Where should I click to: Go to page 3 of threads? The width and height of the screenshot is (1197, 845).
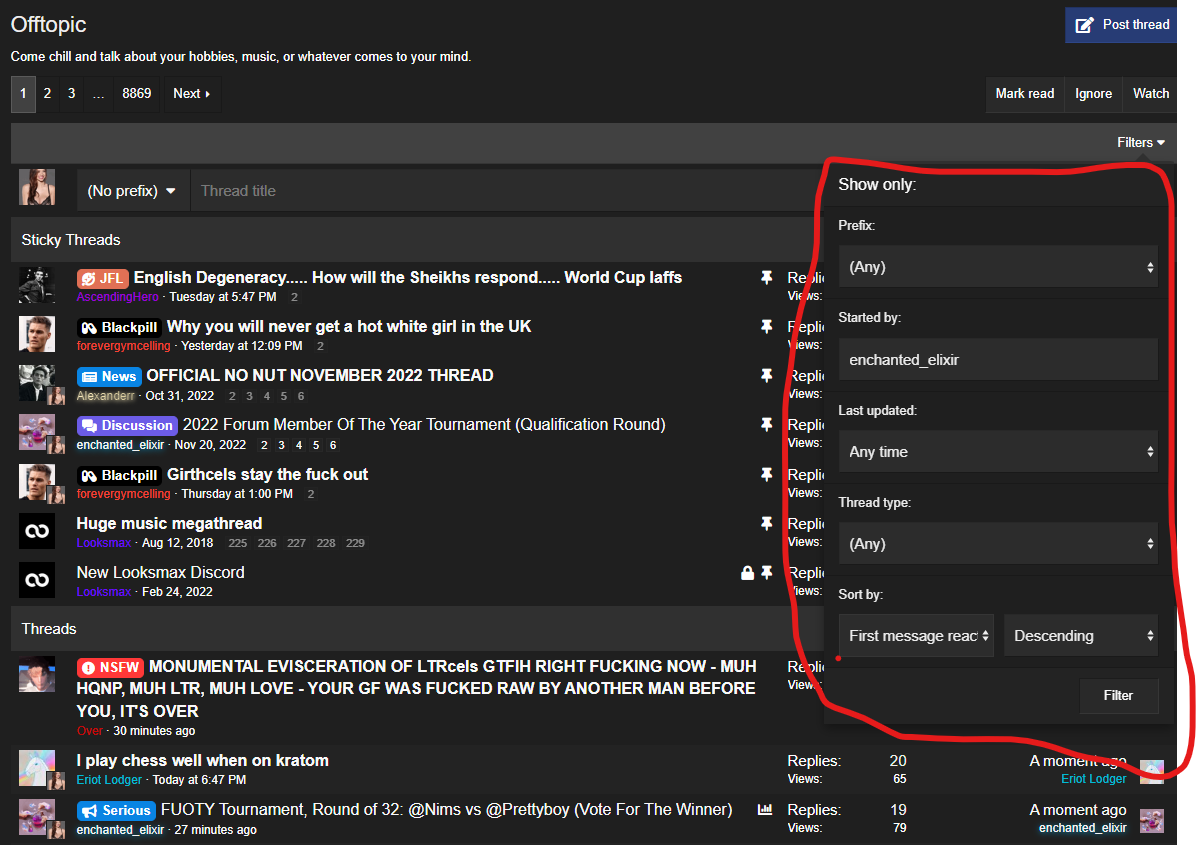tap(72, 94)
